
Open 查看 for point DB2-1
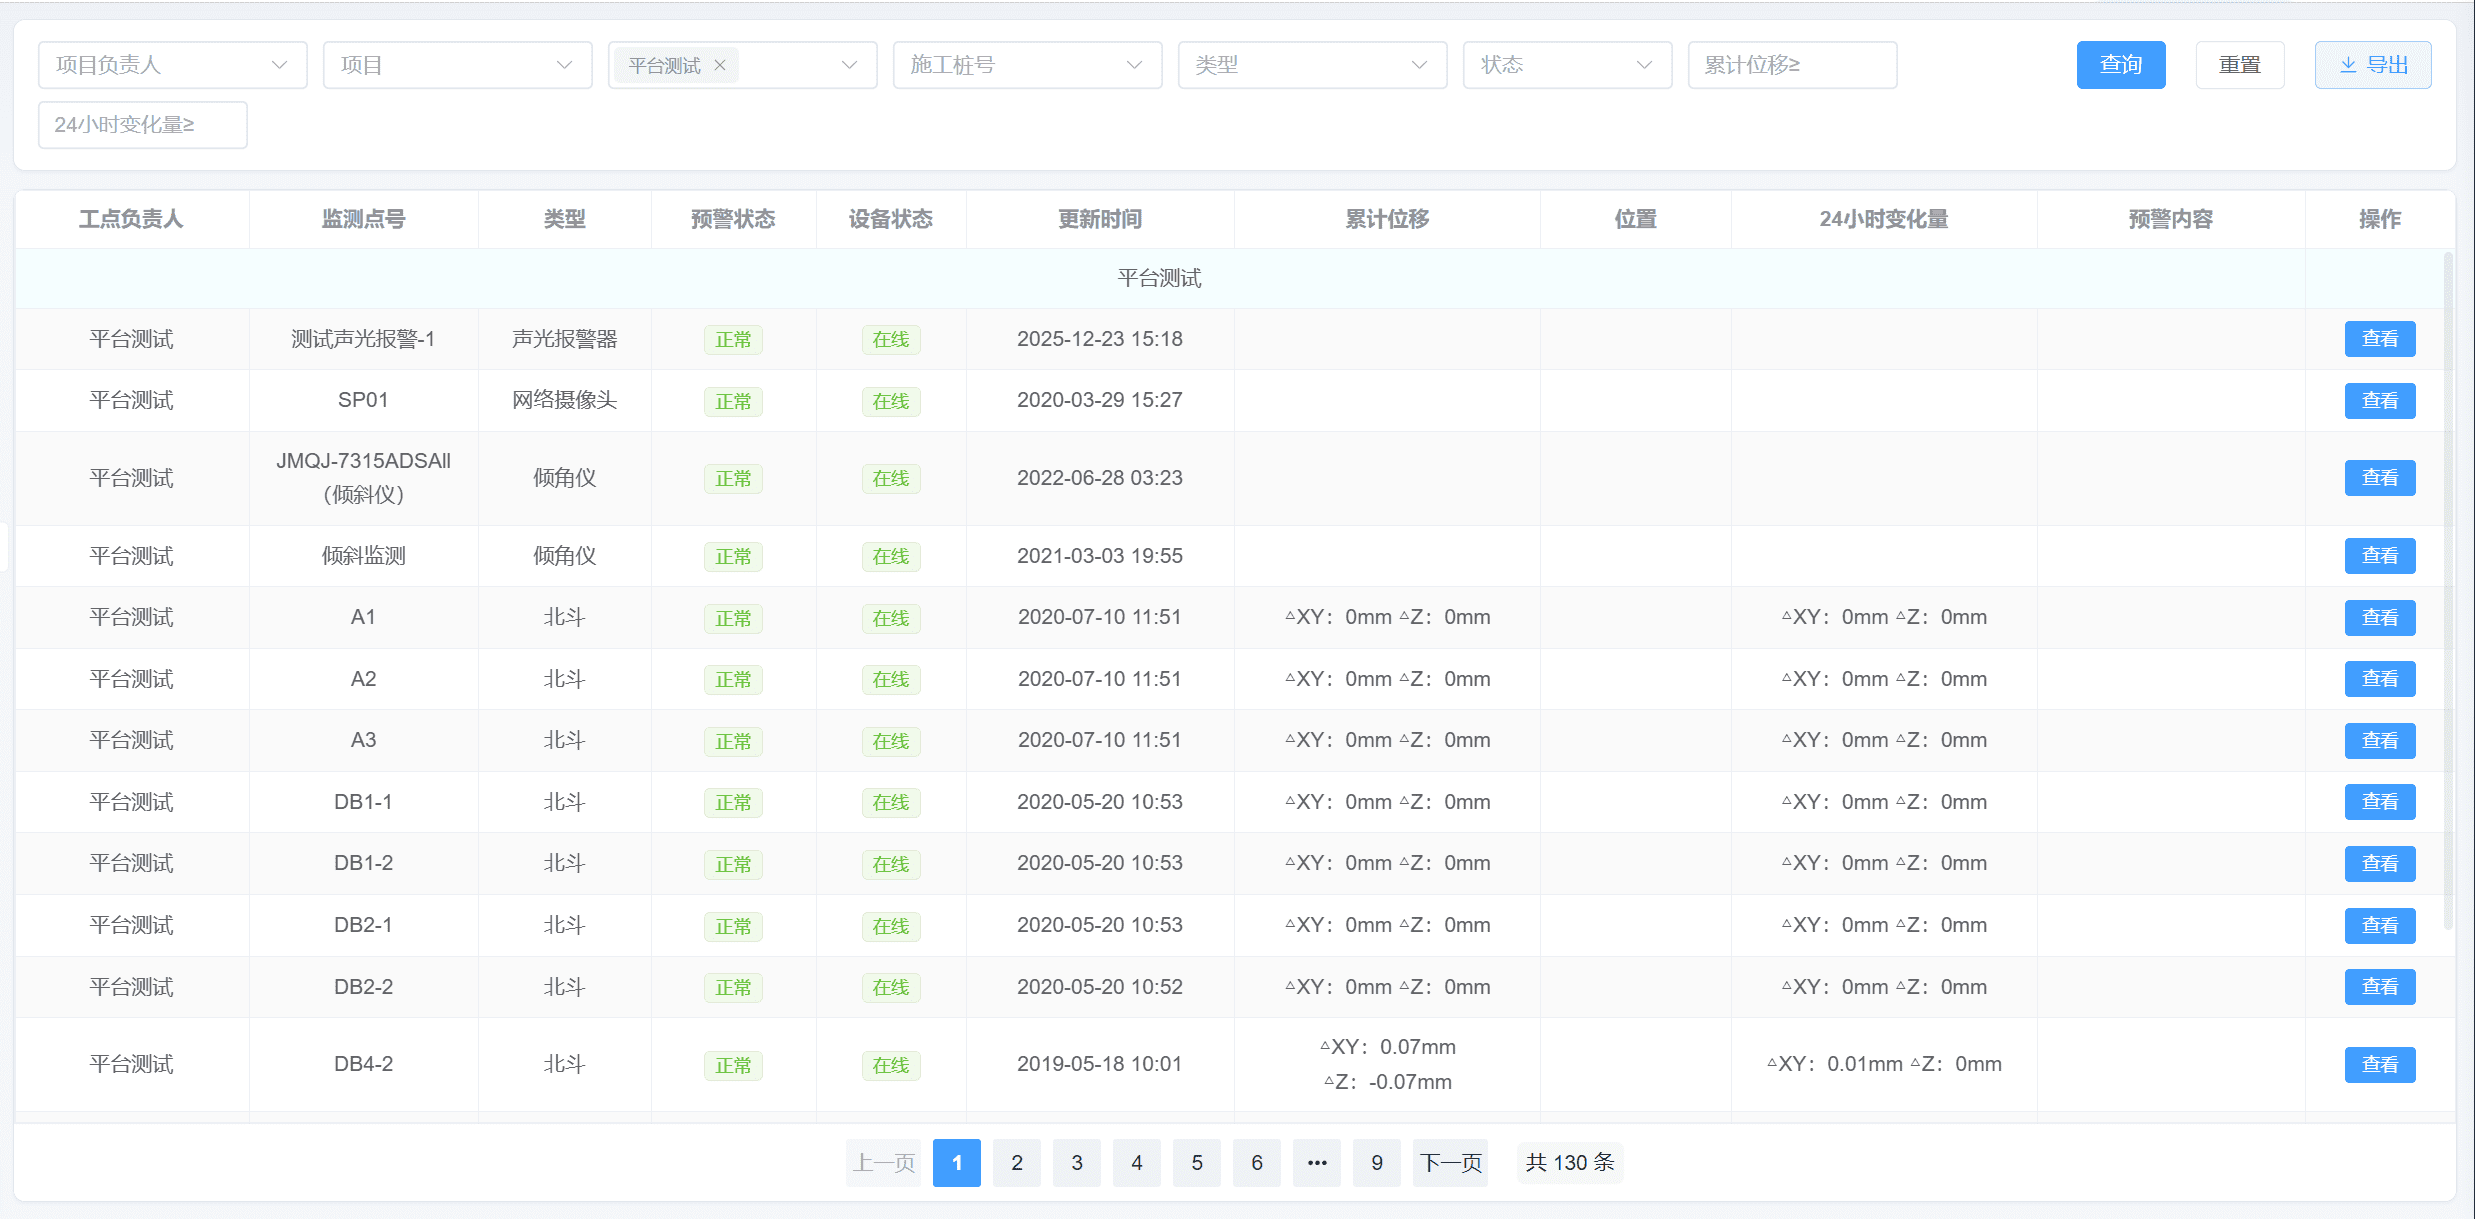coord(2380,926)
